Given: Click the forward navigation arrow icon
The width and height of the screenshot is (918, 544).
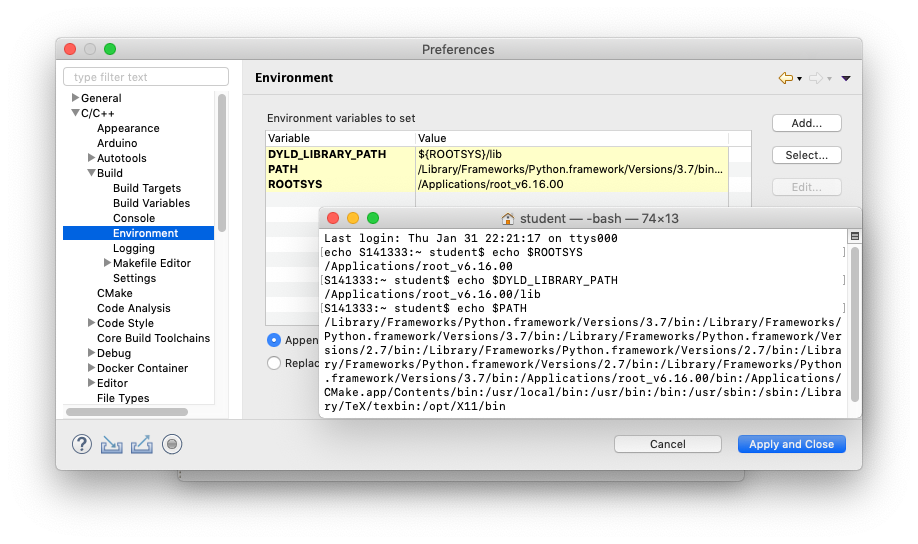Looking at the screenshot, I should [816, 78].
